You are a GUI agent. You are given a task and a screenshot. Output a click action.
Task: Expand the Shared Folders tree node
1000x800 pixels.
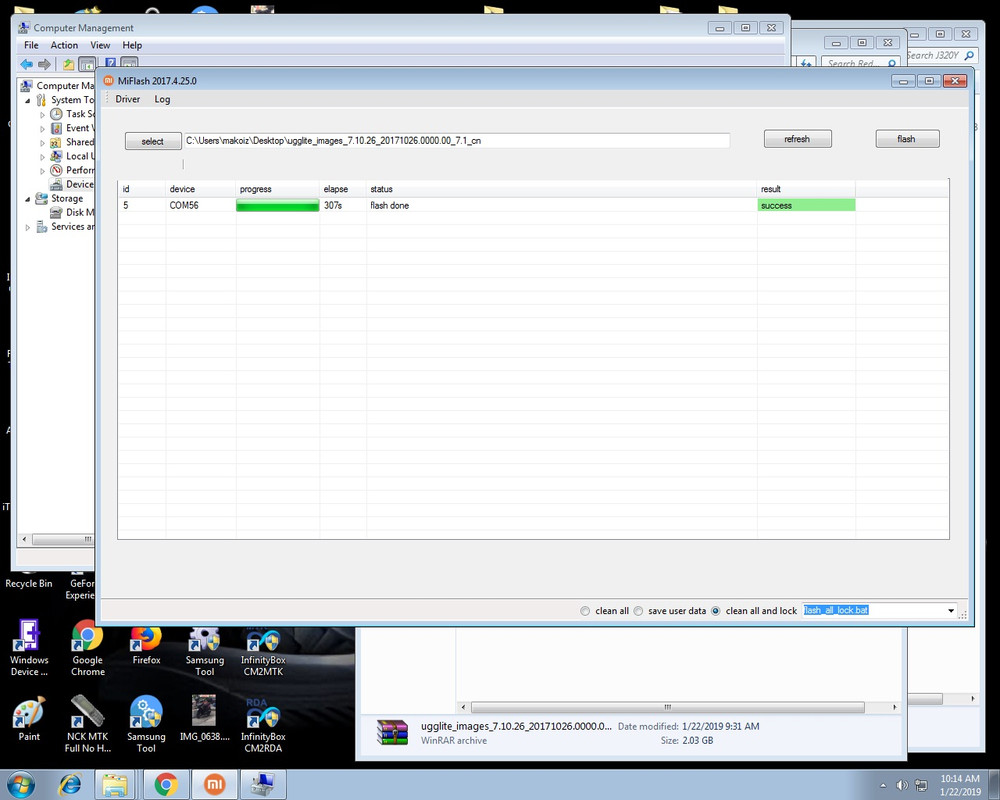click(x=43, y=143)
